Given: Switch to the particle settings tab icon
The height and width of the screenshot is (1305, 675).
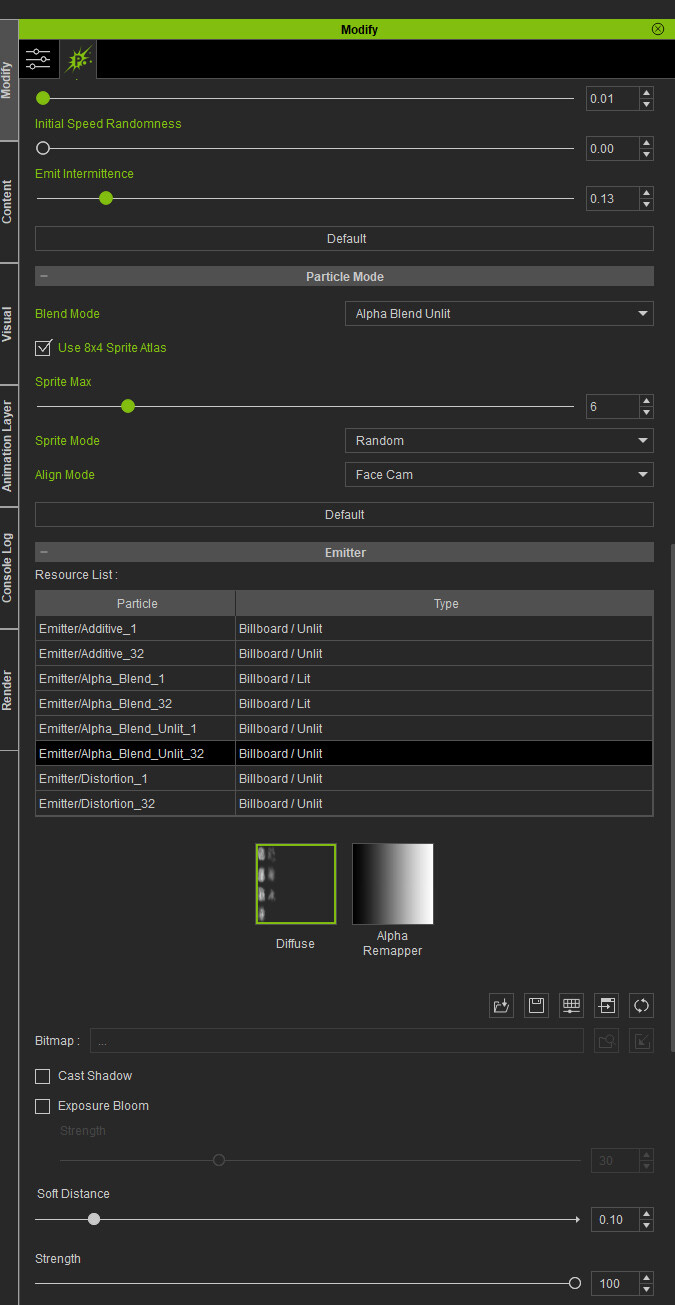Looking at the screenshot, I should coord(78,59).
